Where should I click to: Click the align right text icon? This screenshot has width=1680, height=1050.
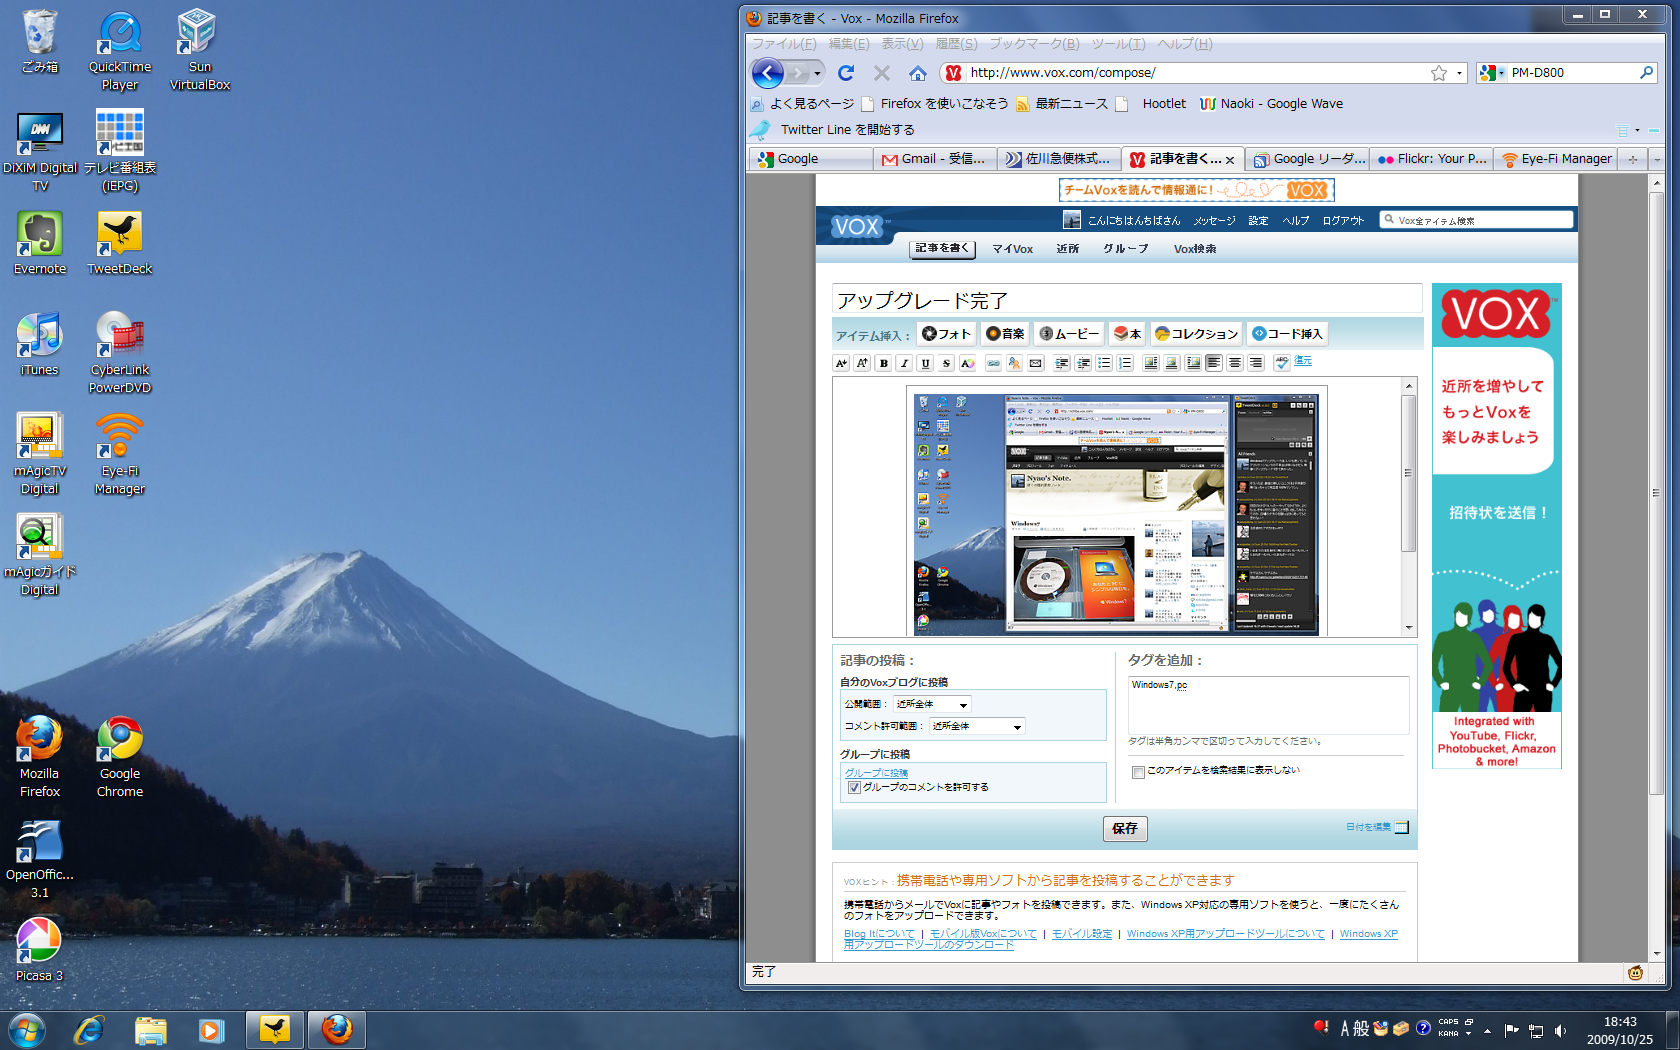tap(1256, 363)
